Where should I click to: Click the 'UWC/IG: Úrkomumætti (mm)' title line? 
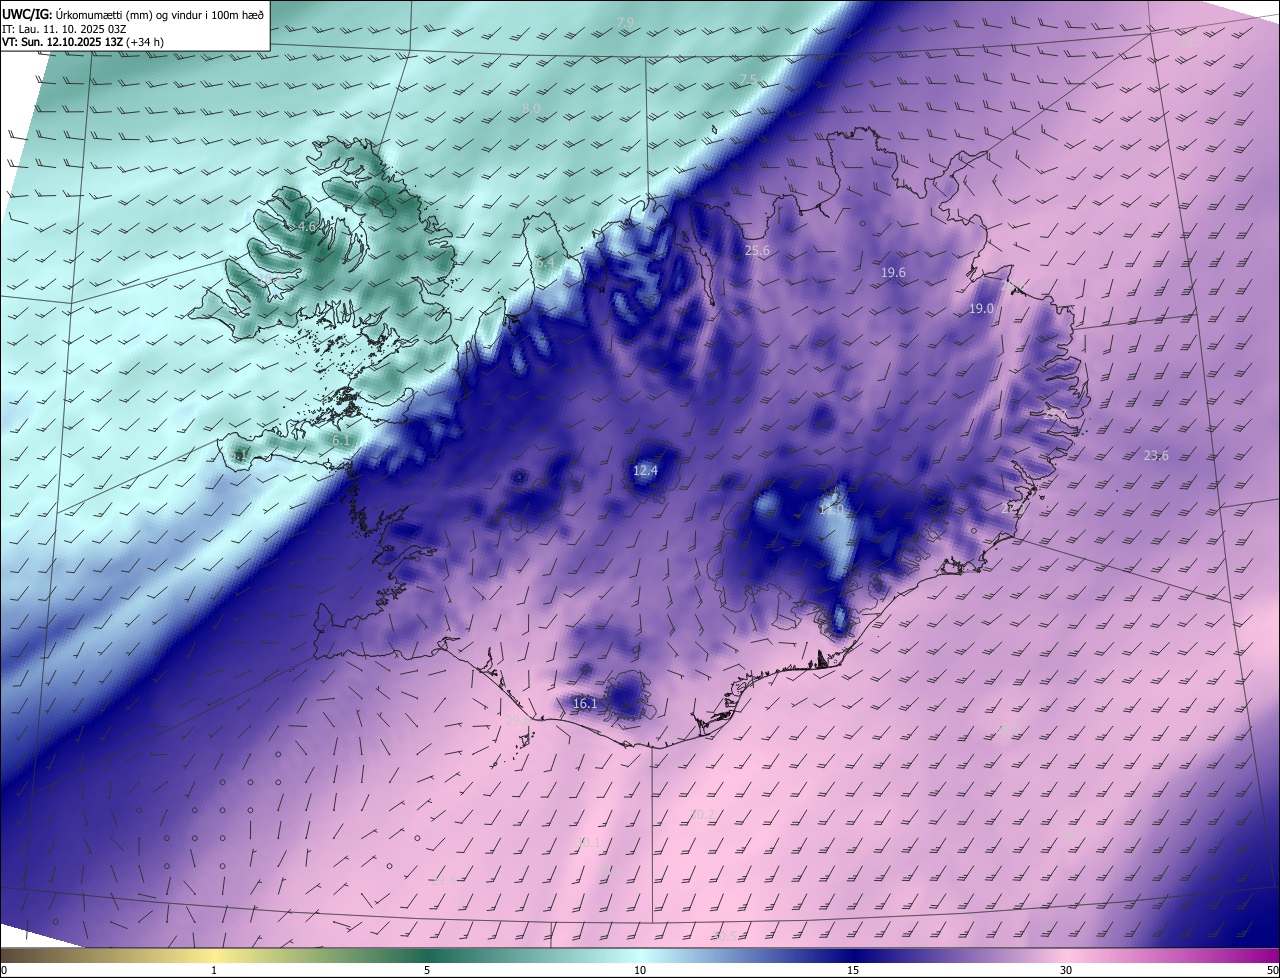tap(134, 13)
